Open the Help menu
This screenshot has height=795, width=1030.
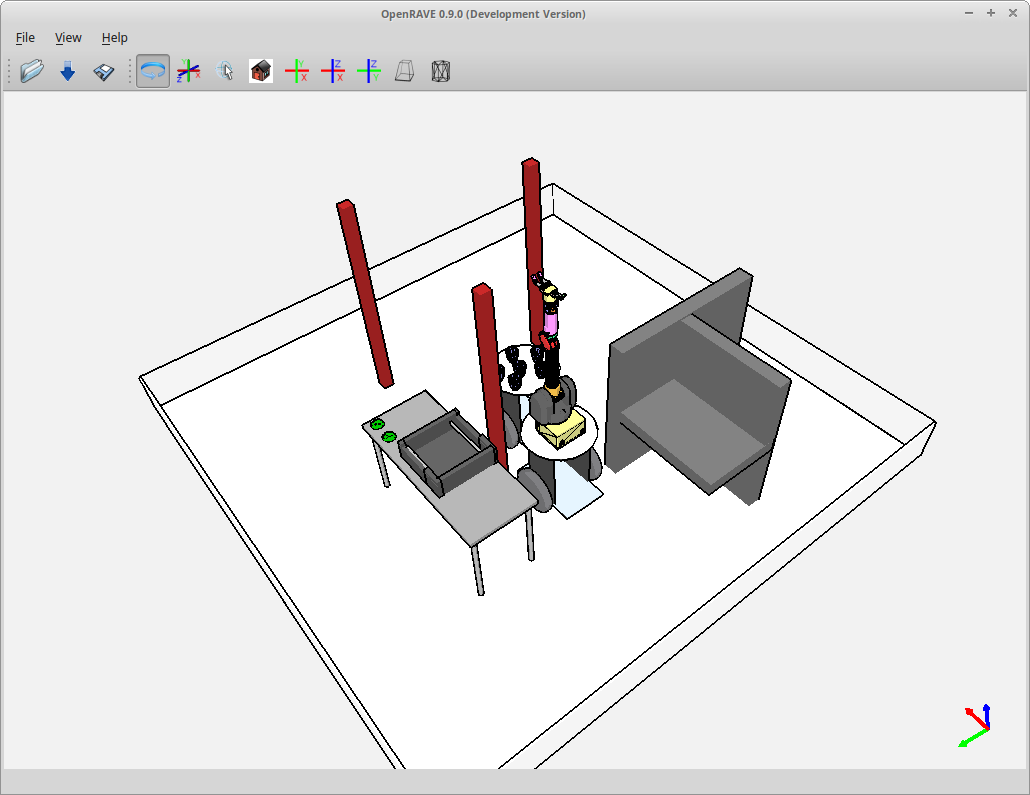tap(114, 37)
